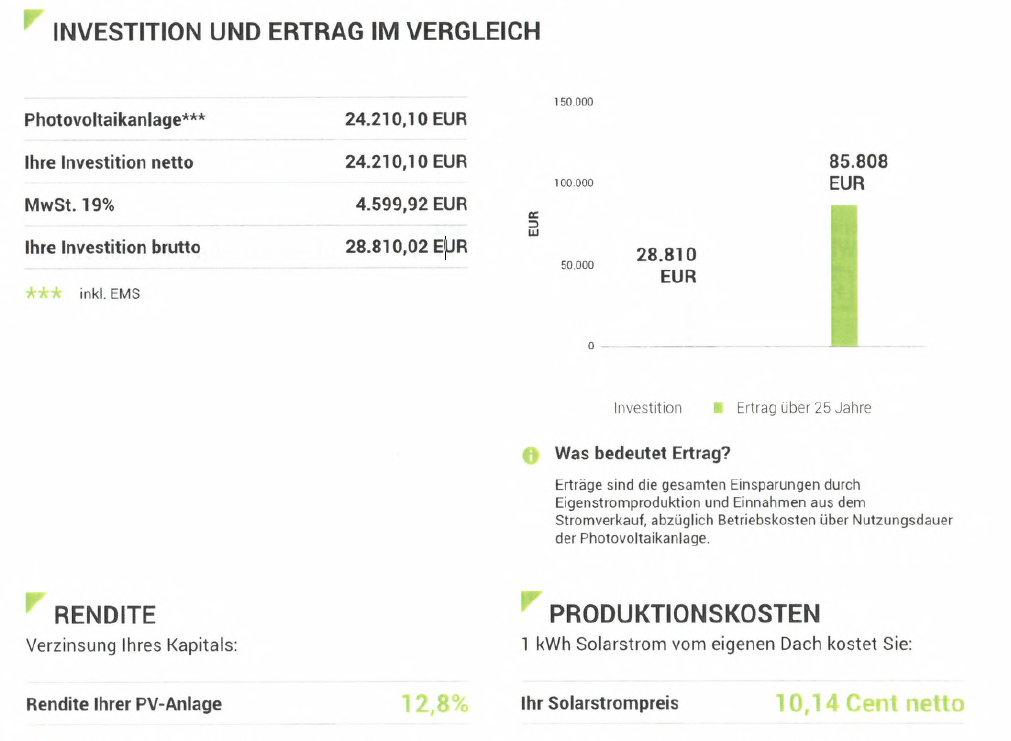Click the inkl. EMS footnote text
The image size is (1011, 741).
pyautogui.click(x=110, y=293)
